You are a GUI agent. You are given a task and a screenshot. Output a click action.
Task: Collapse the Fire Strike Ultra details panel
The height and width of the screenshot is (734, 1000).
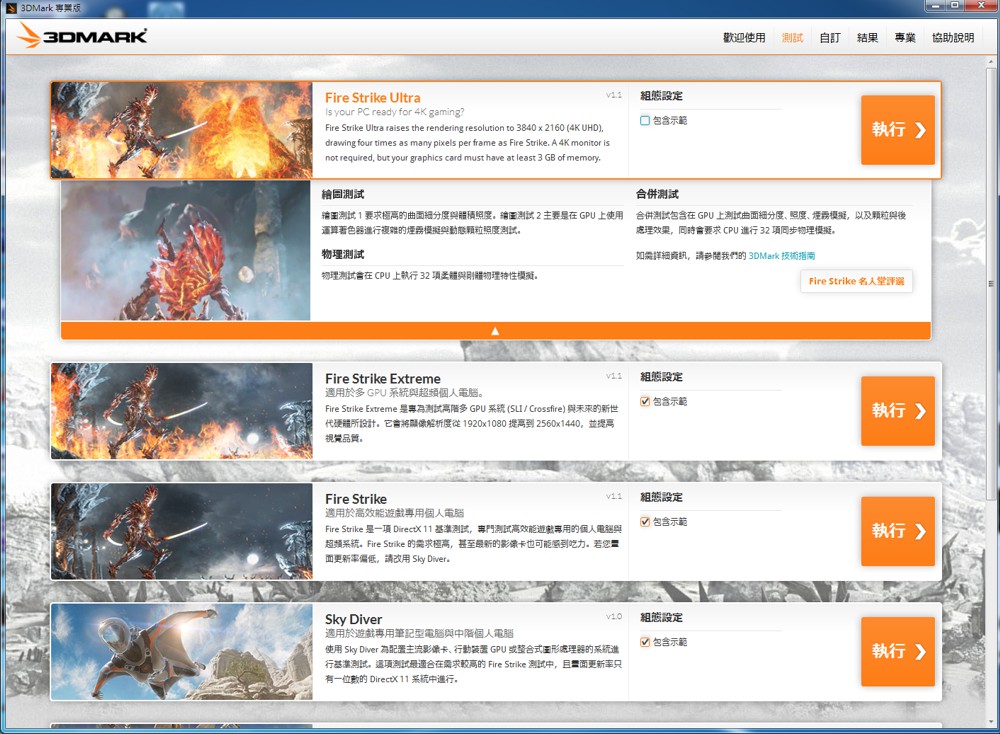click(496, 331)
